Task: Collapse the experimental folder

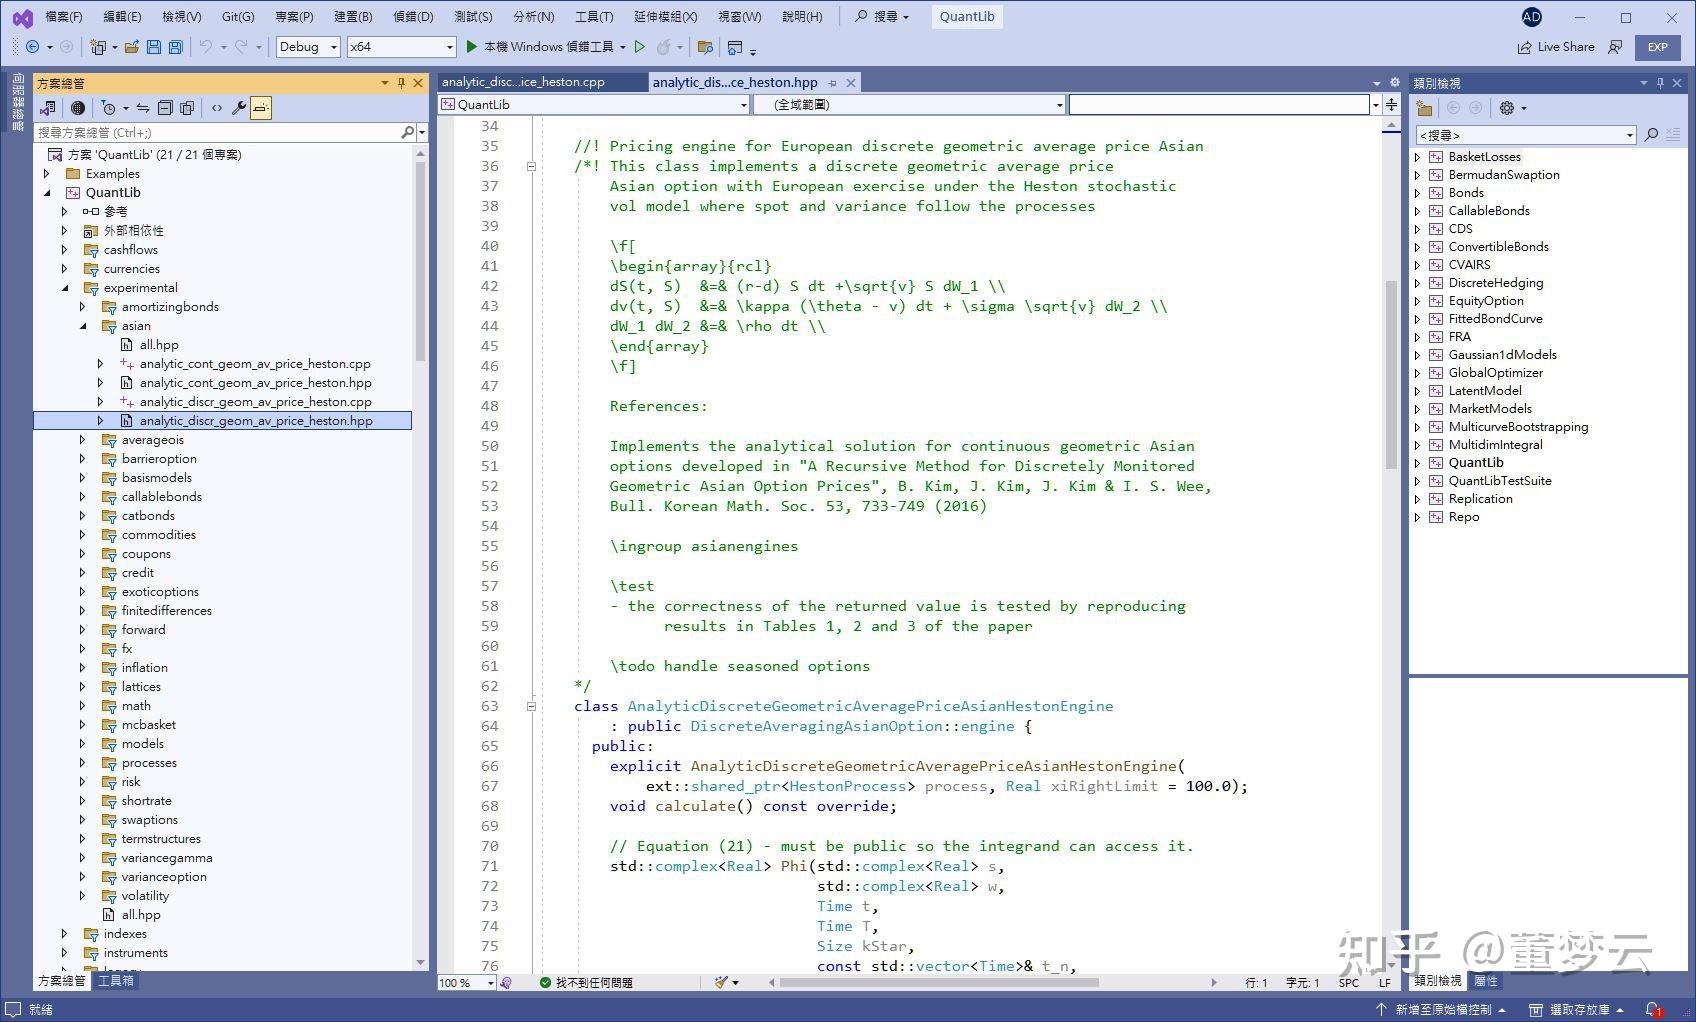Action: tap(65, 288)
